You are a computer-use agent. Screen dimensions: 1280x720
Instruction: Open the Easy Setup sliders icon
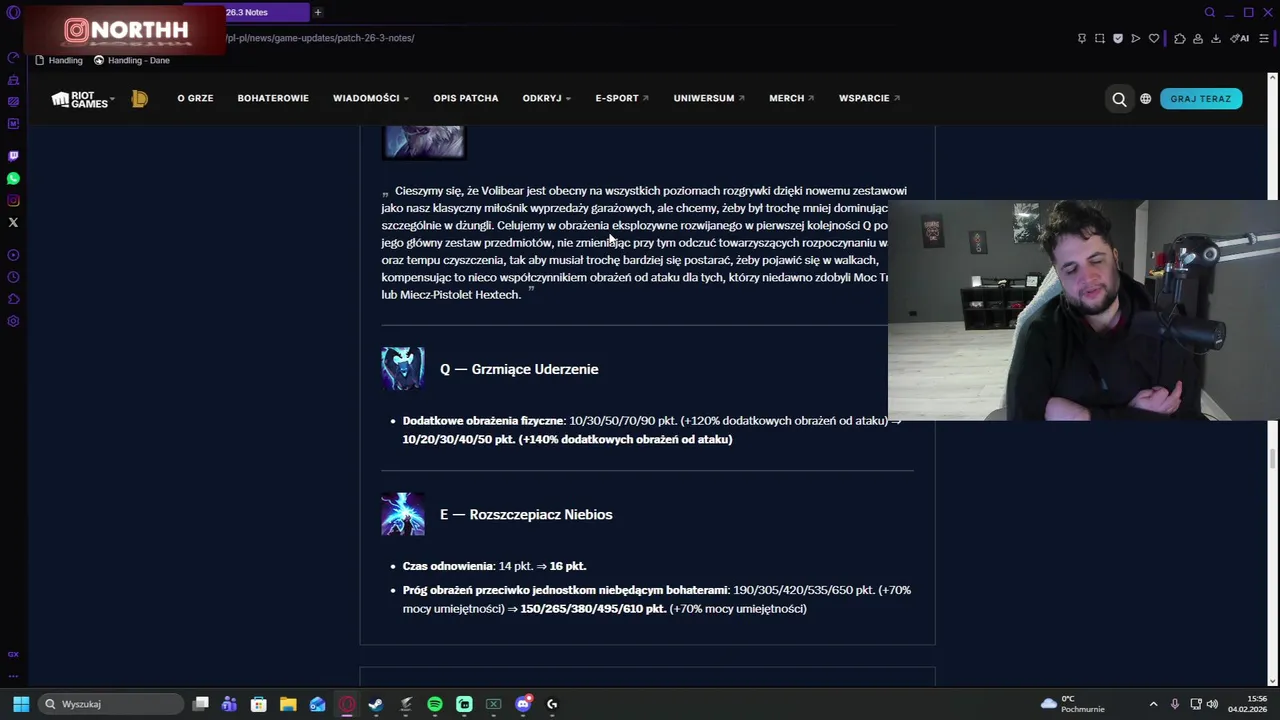[x=1263, y=38]
